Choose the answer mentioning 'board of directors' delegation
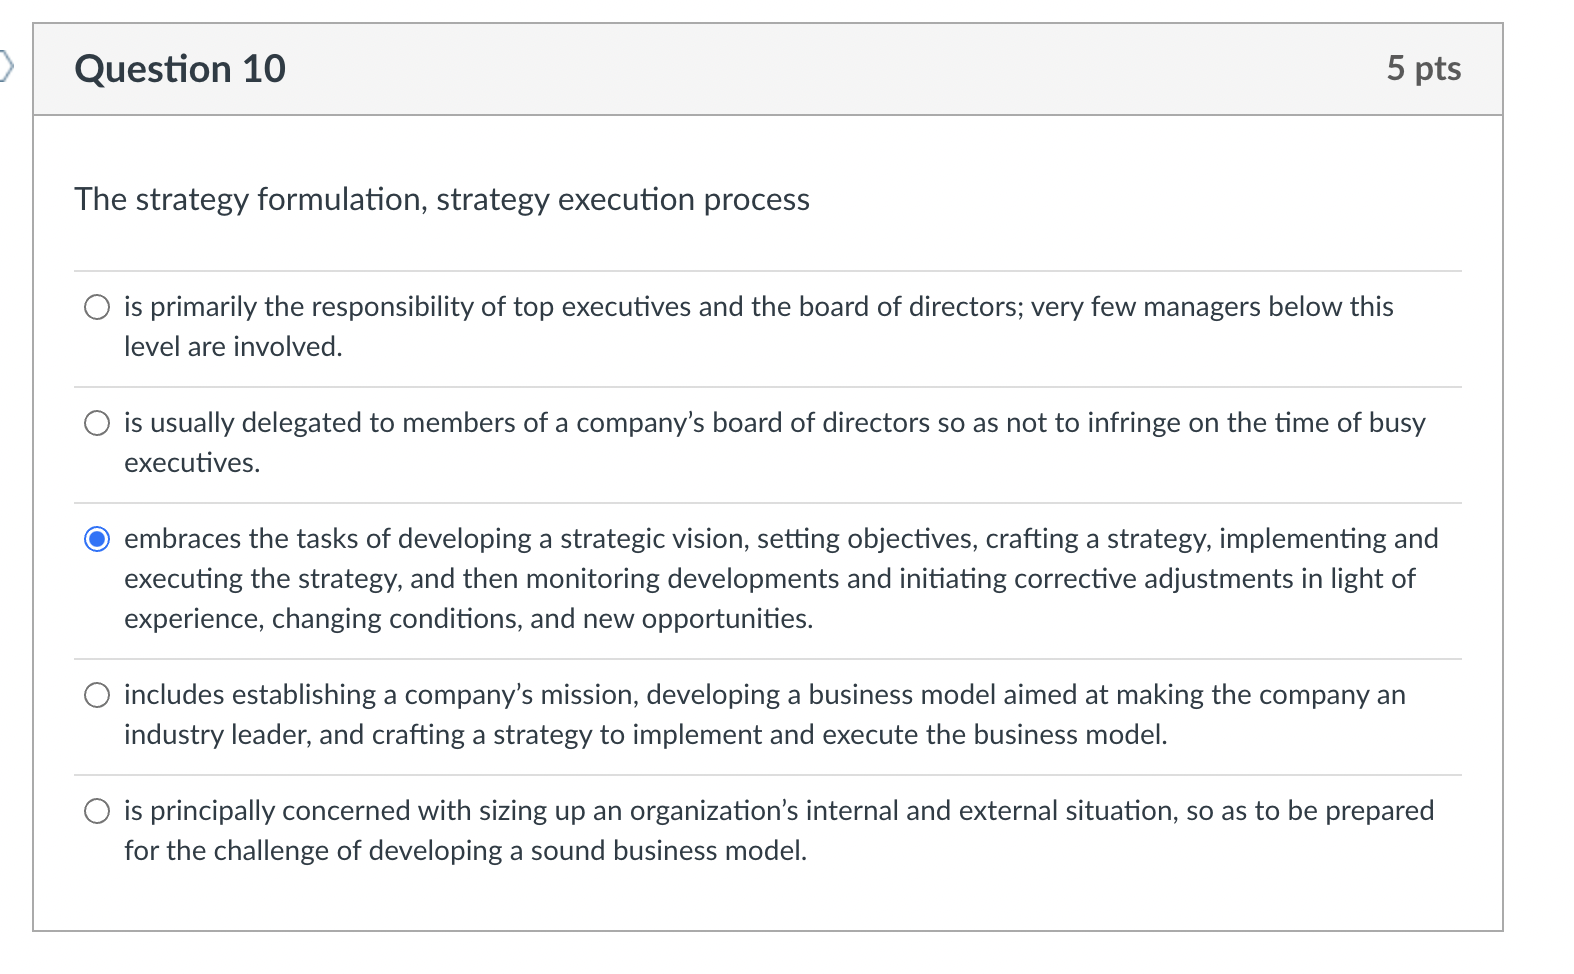This screenshot has height=974, width=1574. (x=97, y=422)
